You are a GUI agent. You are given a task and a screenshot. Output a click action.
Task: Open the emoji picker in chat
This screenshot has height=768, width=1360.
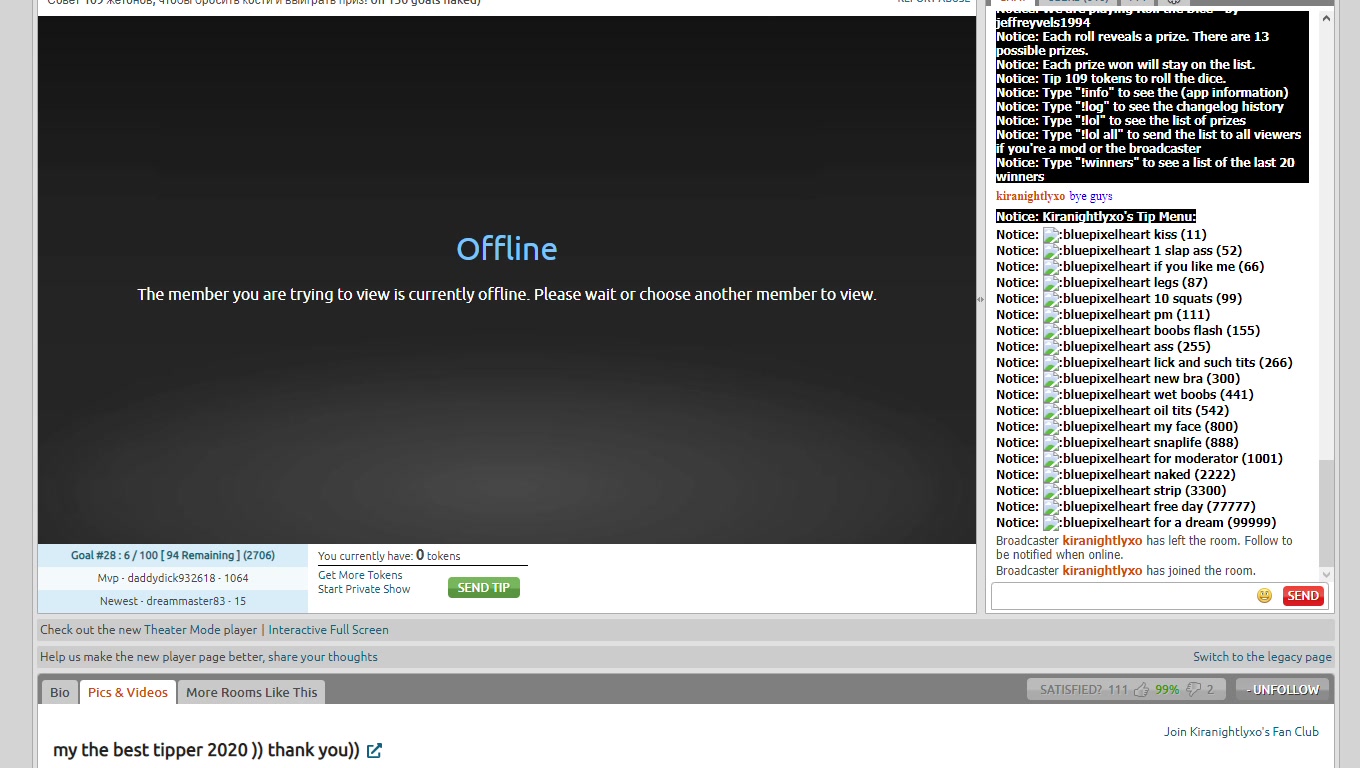tap(1264, 596)
